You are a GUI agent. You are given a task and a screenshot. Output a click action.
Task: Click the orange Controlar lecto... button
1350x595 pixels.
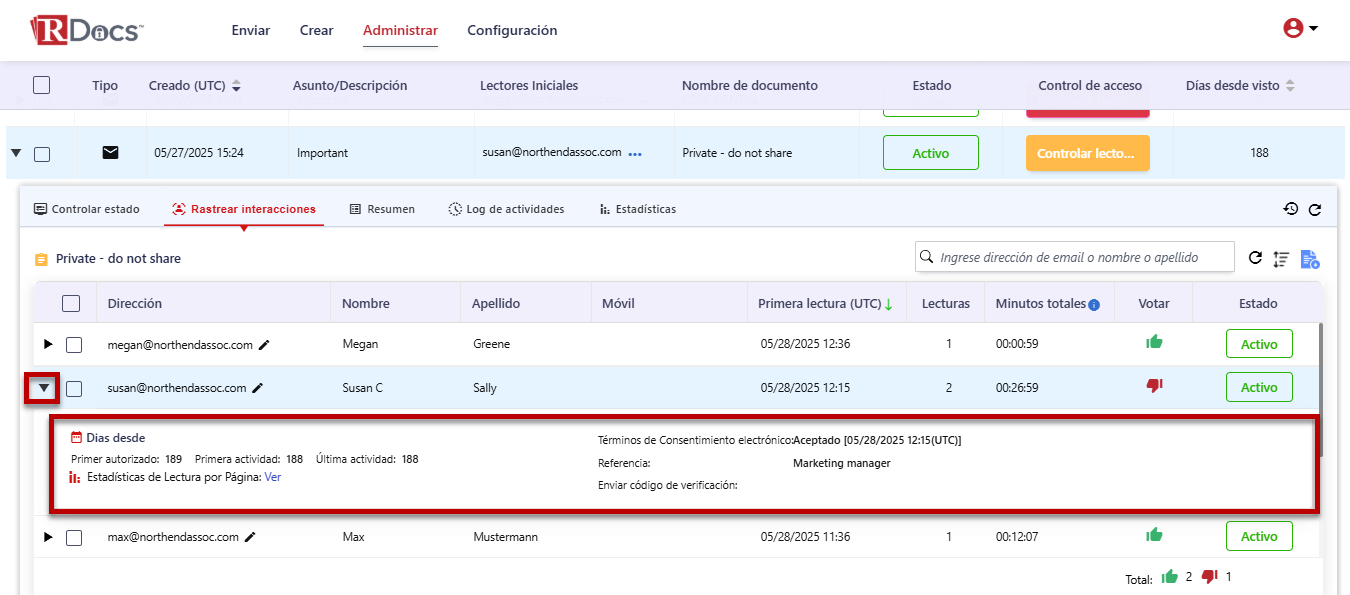click(x=1087, y=153)
